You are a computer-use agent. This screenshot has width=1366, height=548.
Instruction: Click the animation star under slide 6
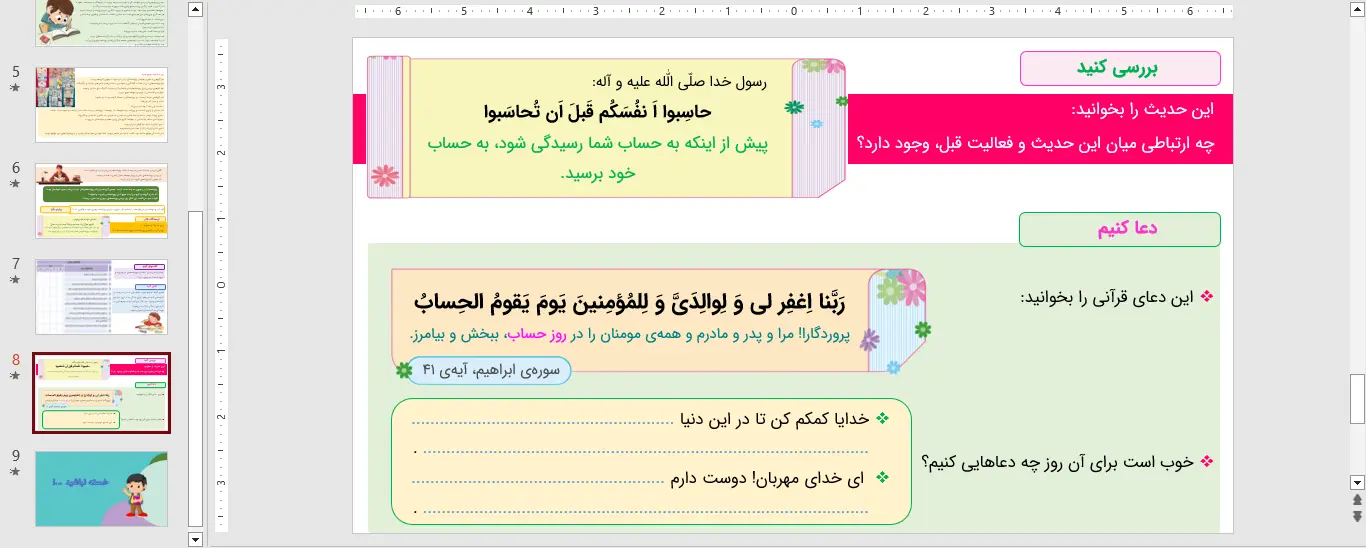click(x=15, y=184)
